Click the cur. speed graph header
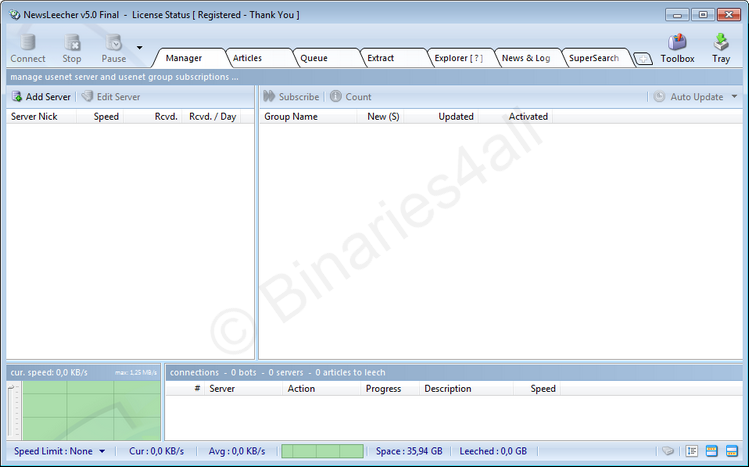This screenshot has height=467, width=749. point(84,372)
